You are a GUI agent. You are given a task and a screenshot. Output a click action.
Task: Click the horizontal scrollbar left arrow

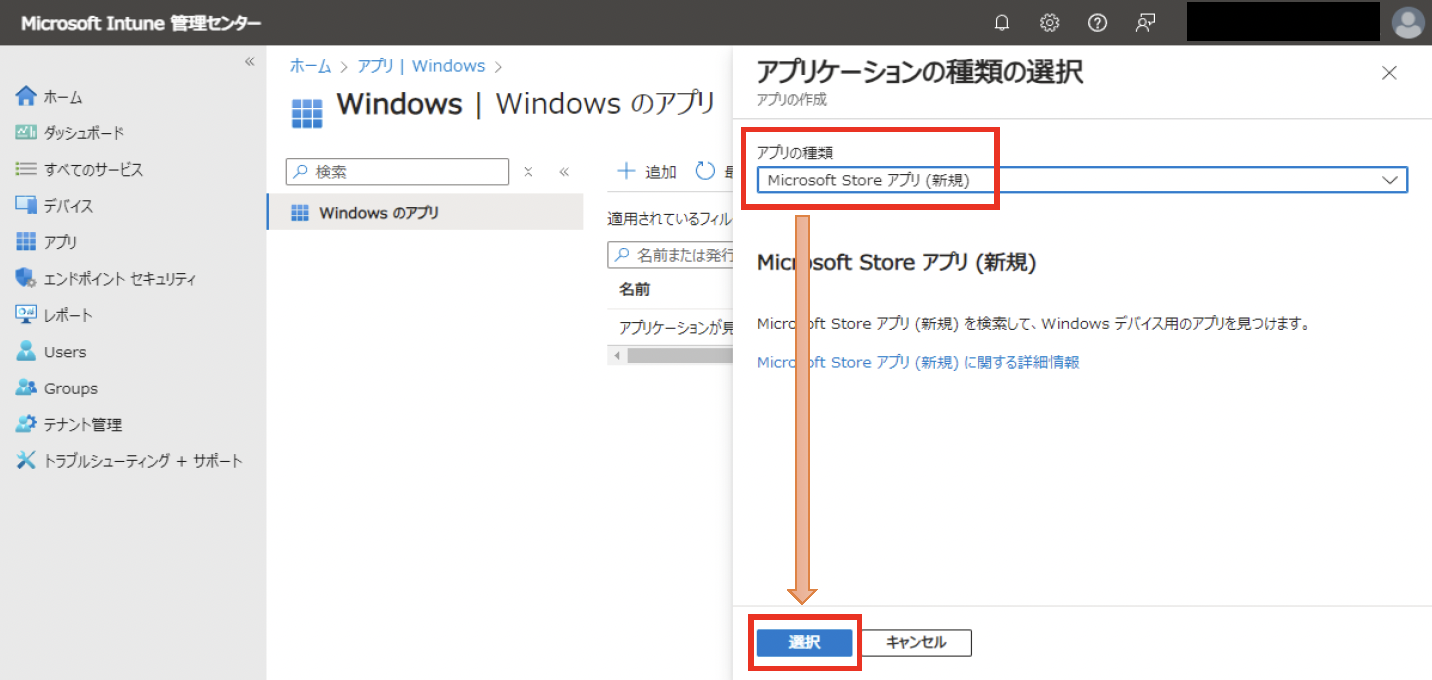pyautogui.click(x=617, y=356)
